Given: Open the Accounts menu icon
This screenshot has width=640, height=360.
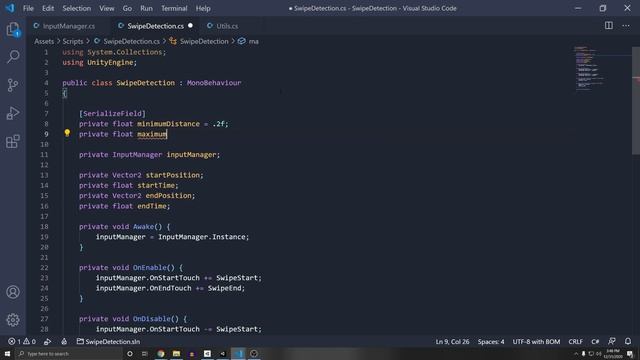Looking at the screenshot, I should coord(13,292).
